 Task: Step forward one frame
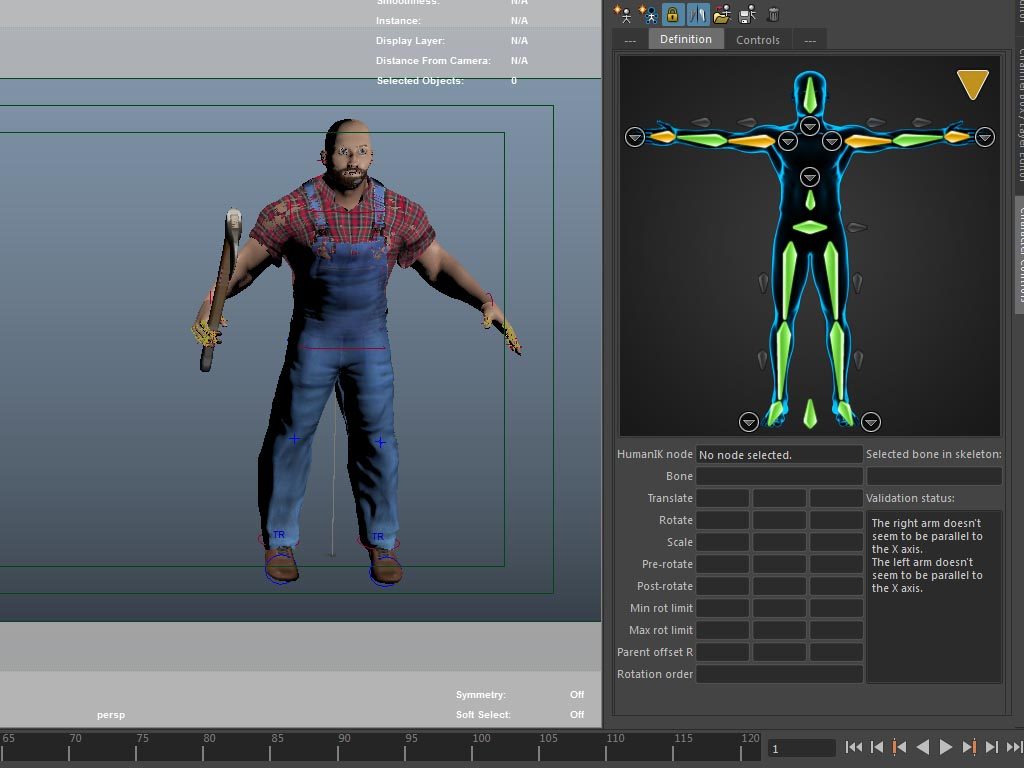tap(991, 747)
